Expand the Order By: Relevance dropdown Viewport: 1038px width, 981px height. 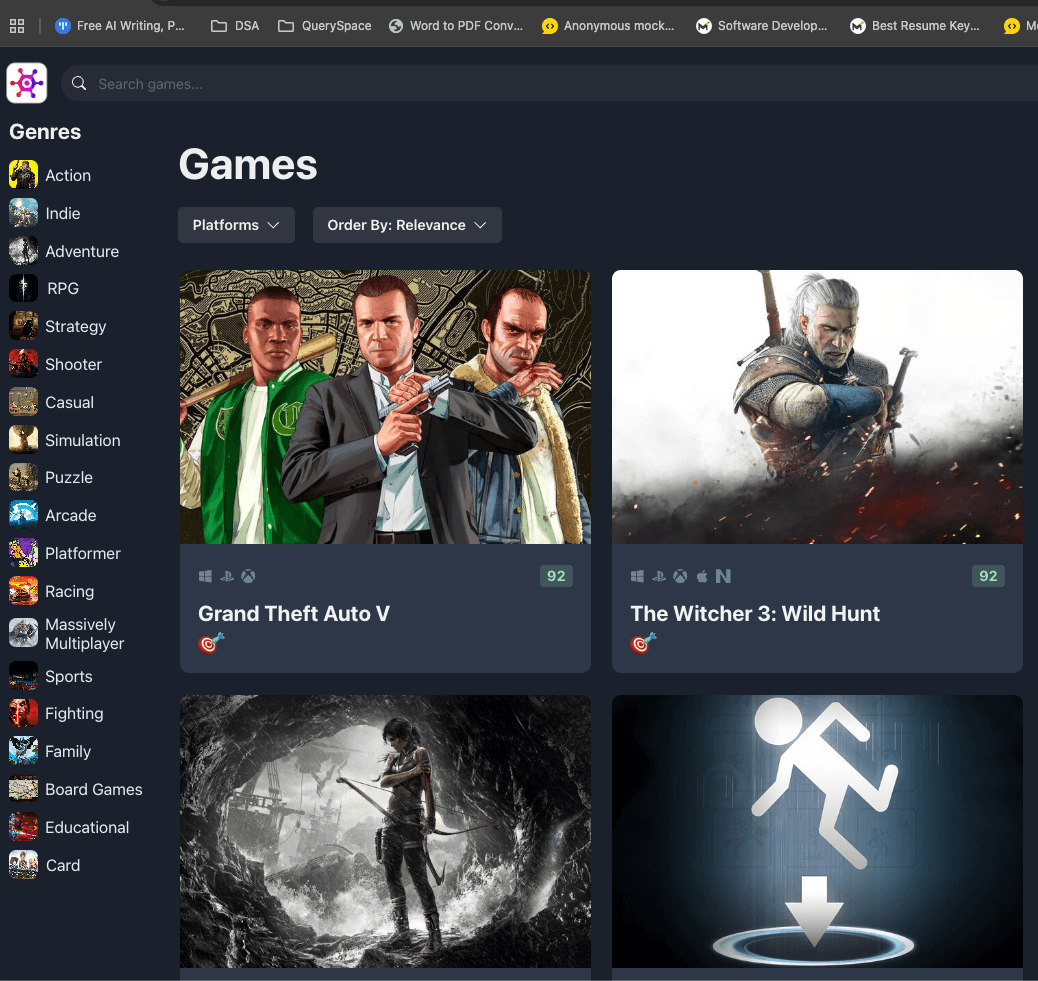[x=407, y=225]
